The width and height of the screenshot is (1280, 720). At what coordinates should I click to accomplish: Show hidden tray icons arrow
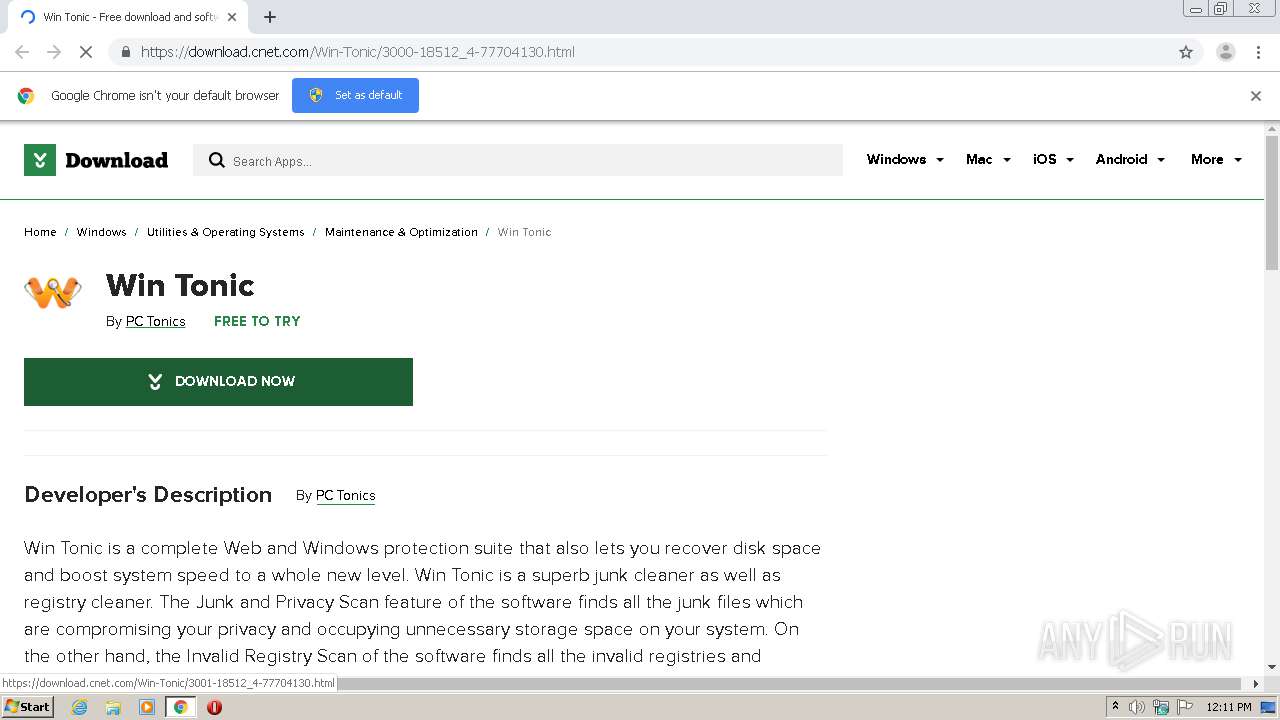click(x=1115, y=707)
